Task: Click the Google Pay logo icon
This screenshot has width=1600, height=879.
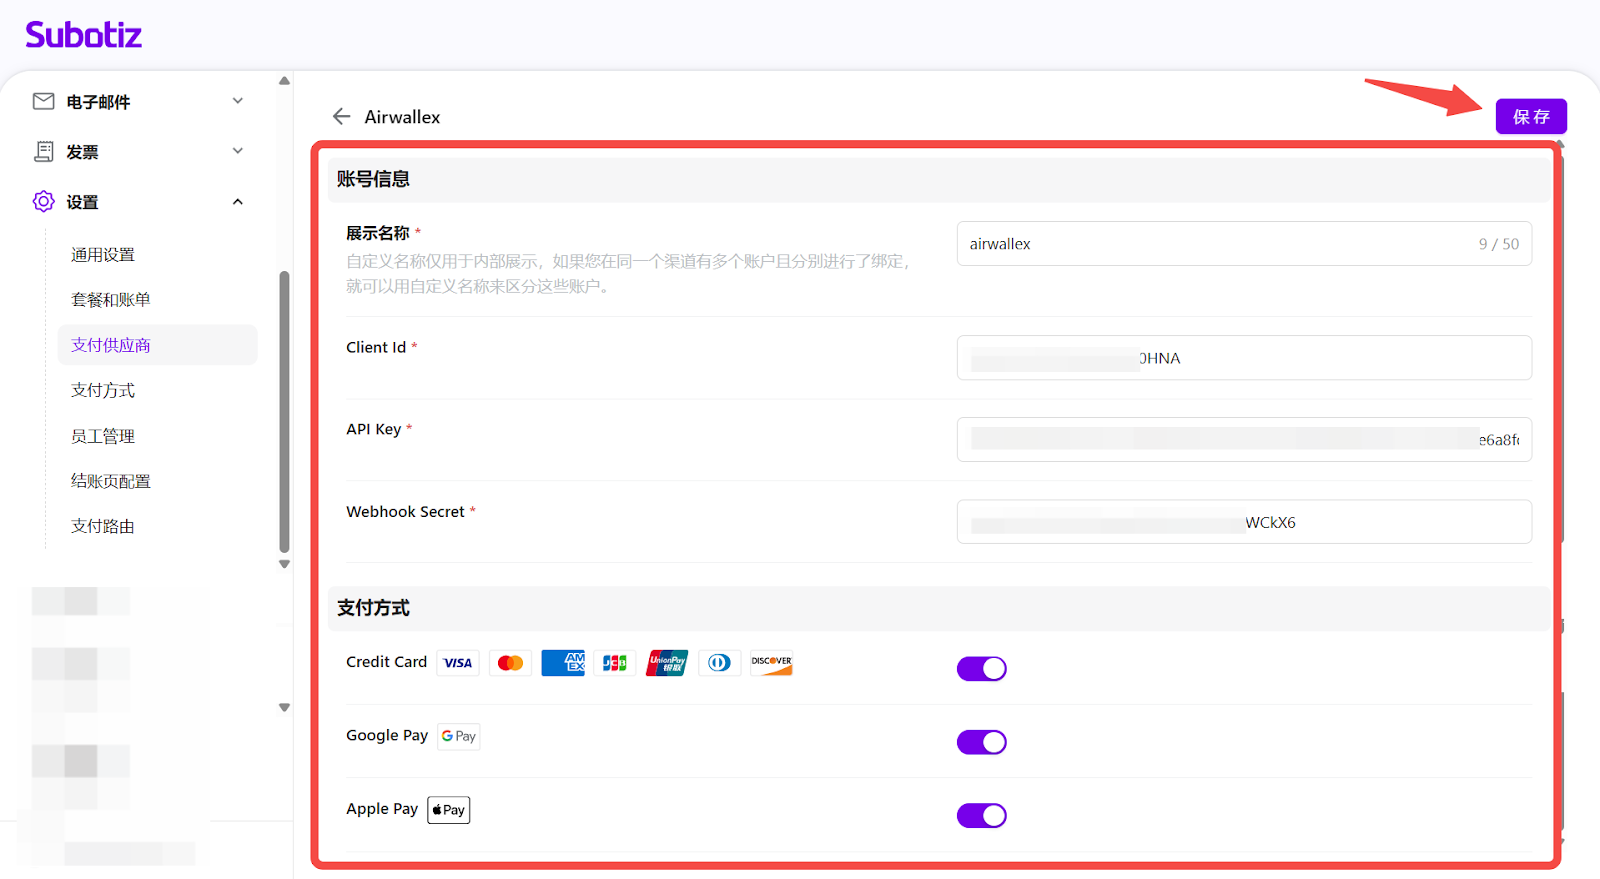Action: (x=459, y=737)
